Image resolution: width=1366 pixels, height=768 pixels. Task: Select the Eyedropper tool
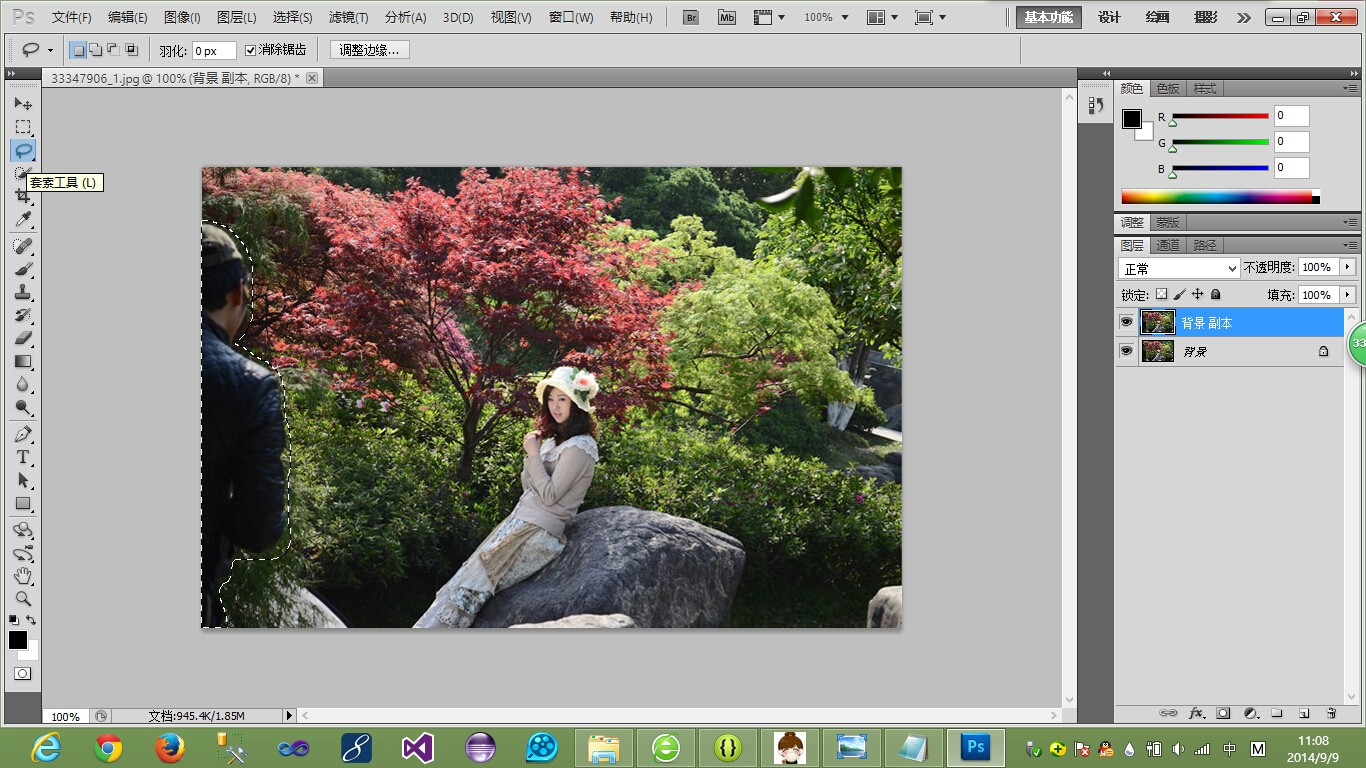coord(23,219)
